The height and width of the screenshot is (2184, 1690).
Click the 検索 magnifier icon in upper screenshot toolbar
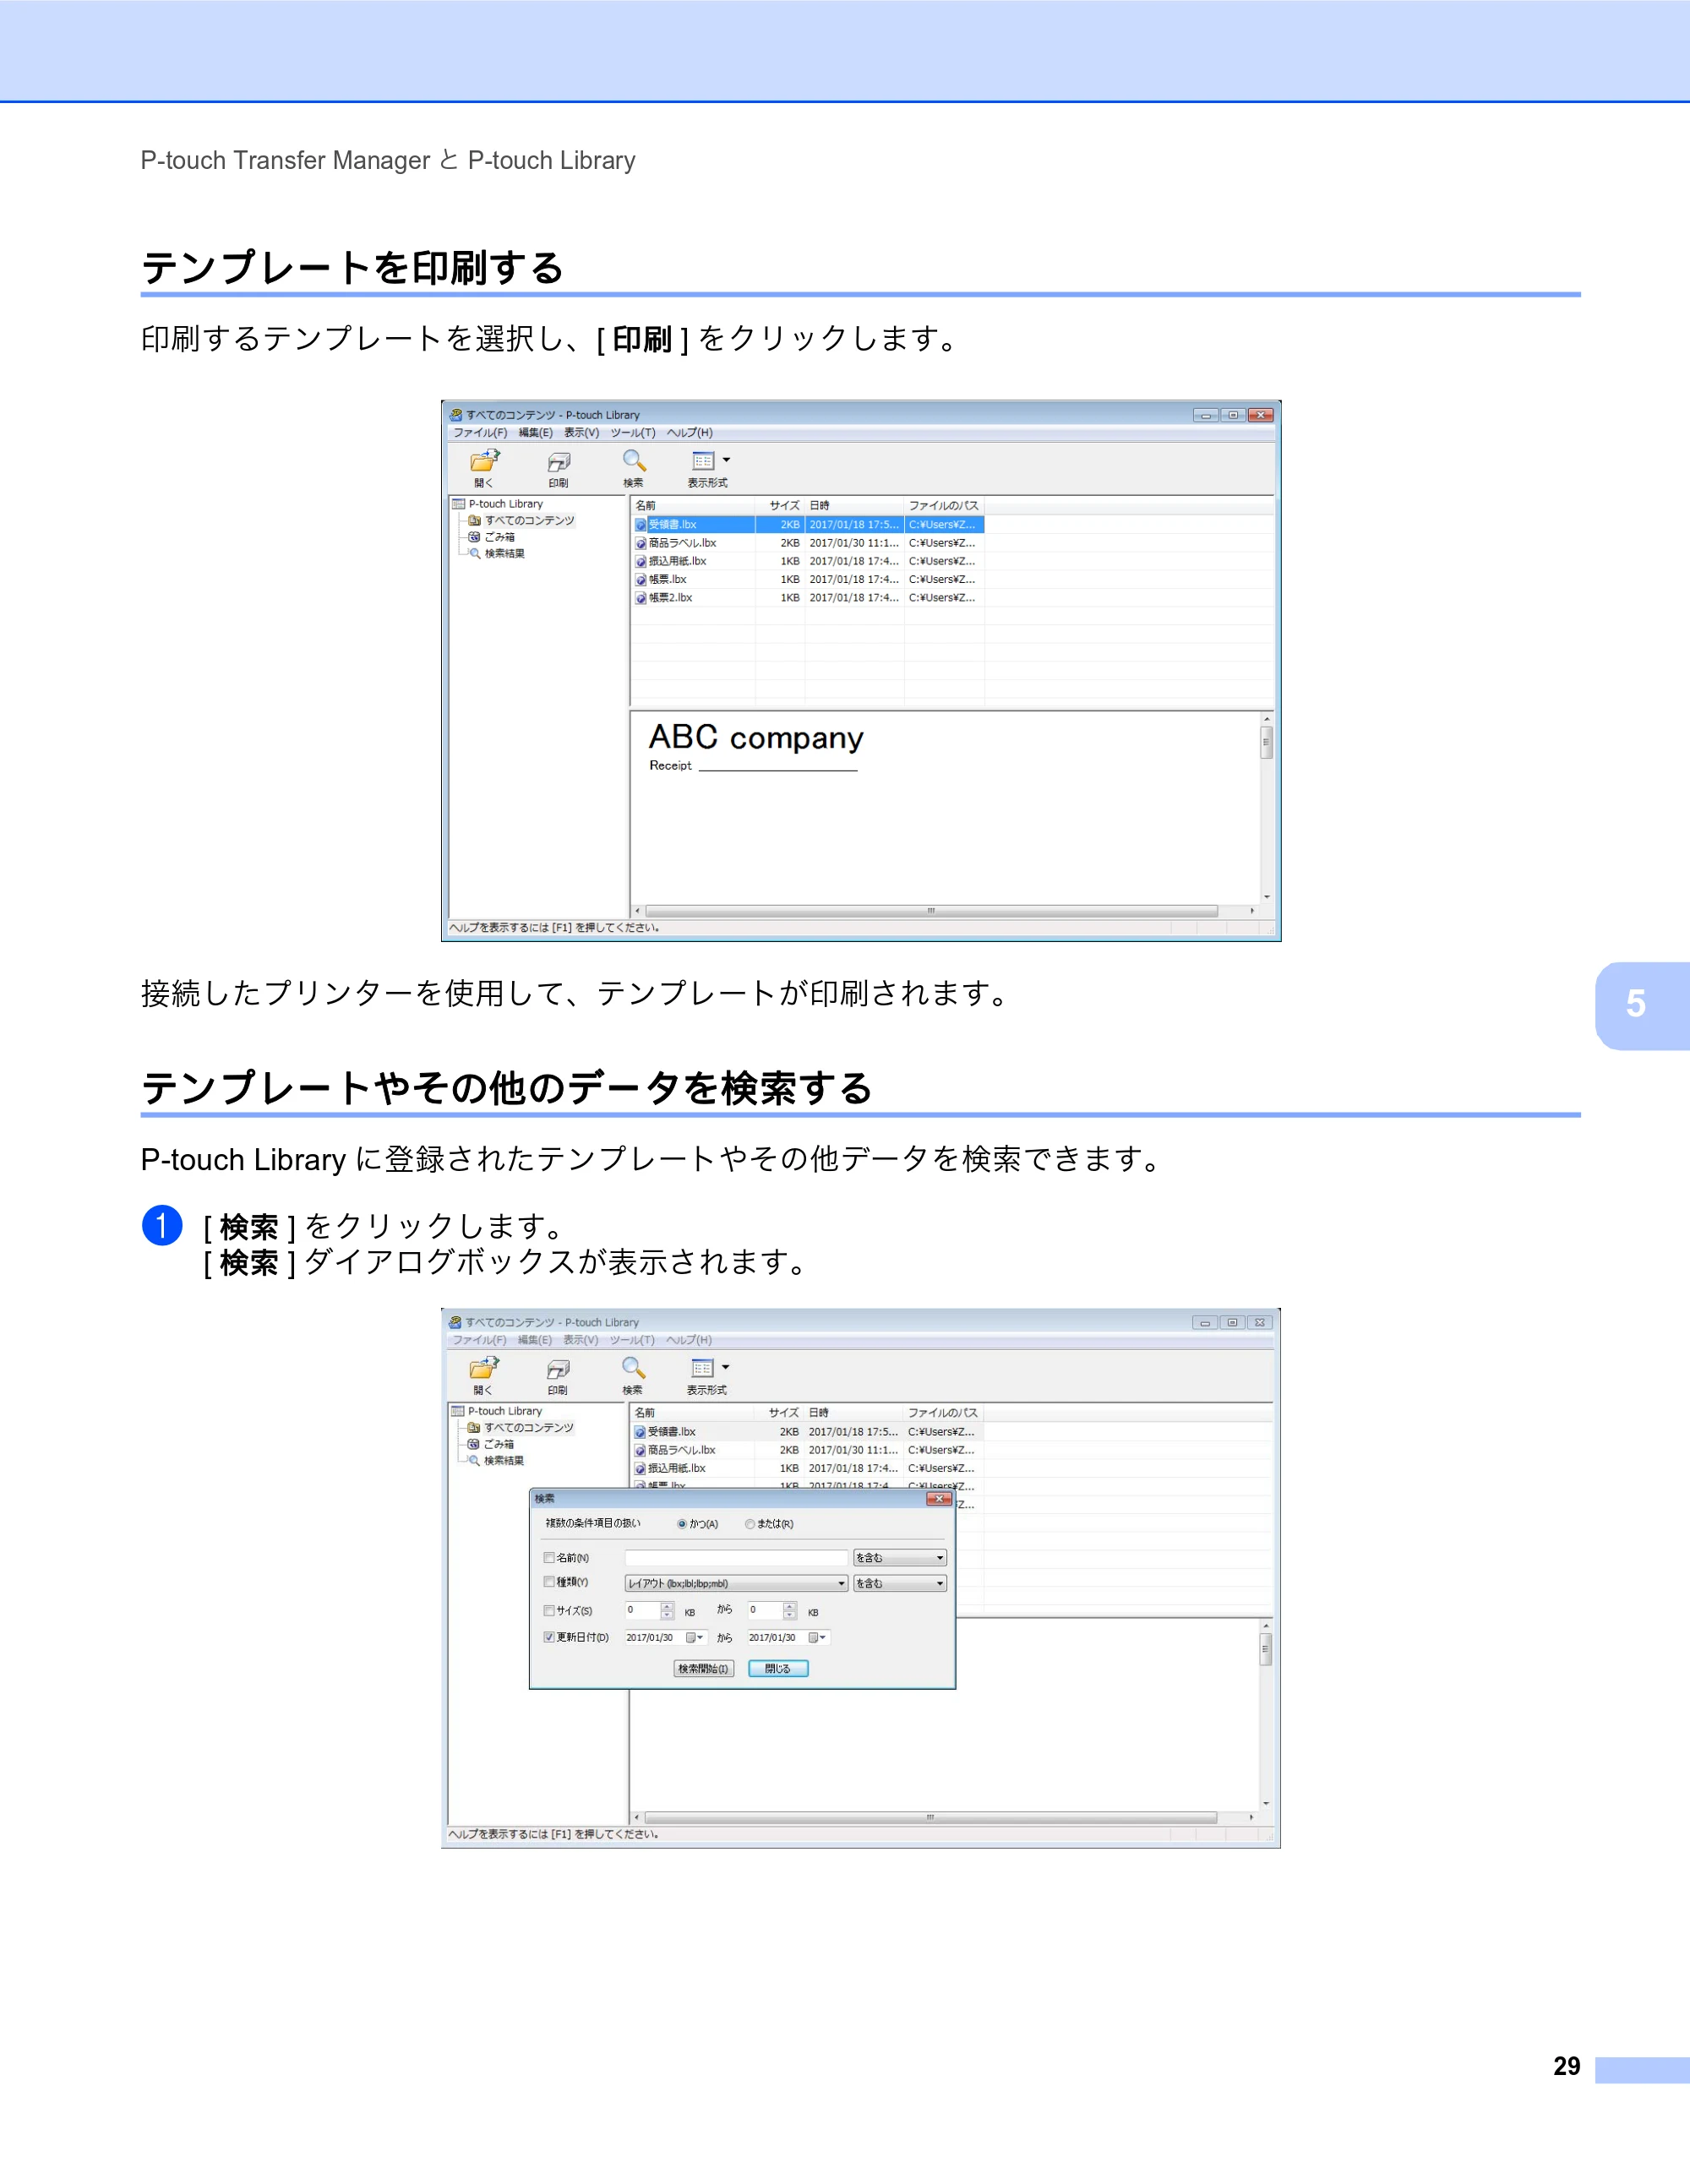pyautogui.click(x=634, y=461)
